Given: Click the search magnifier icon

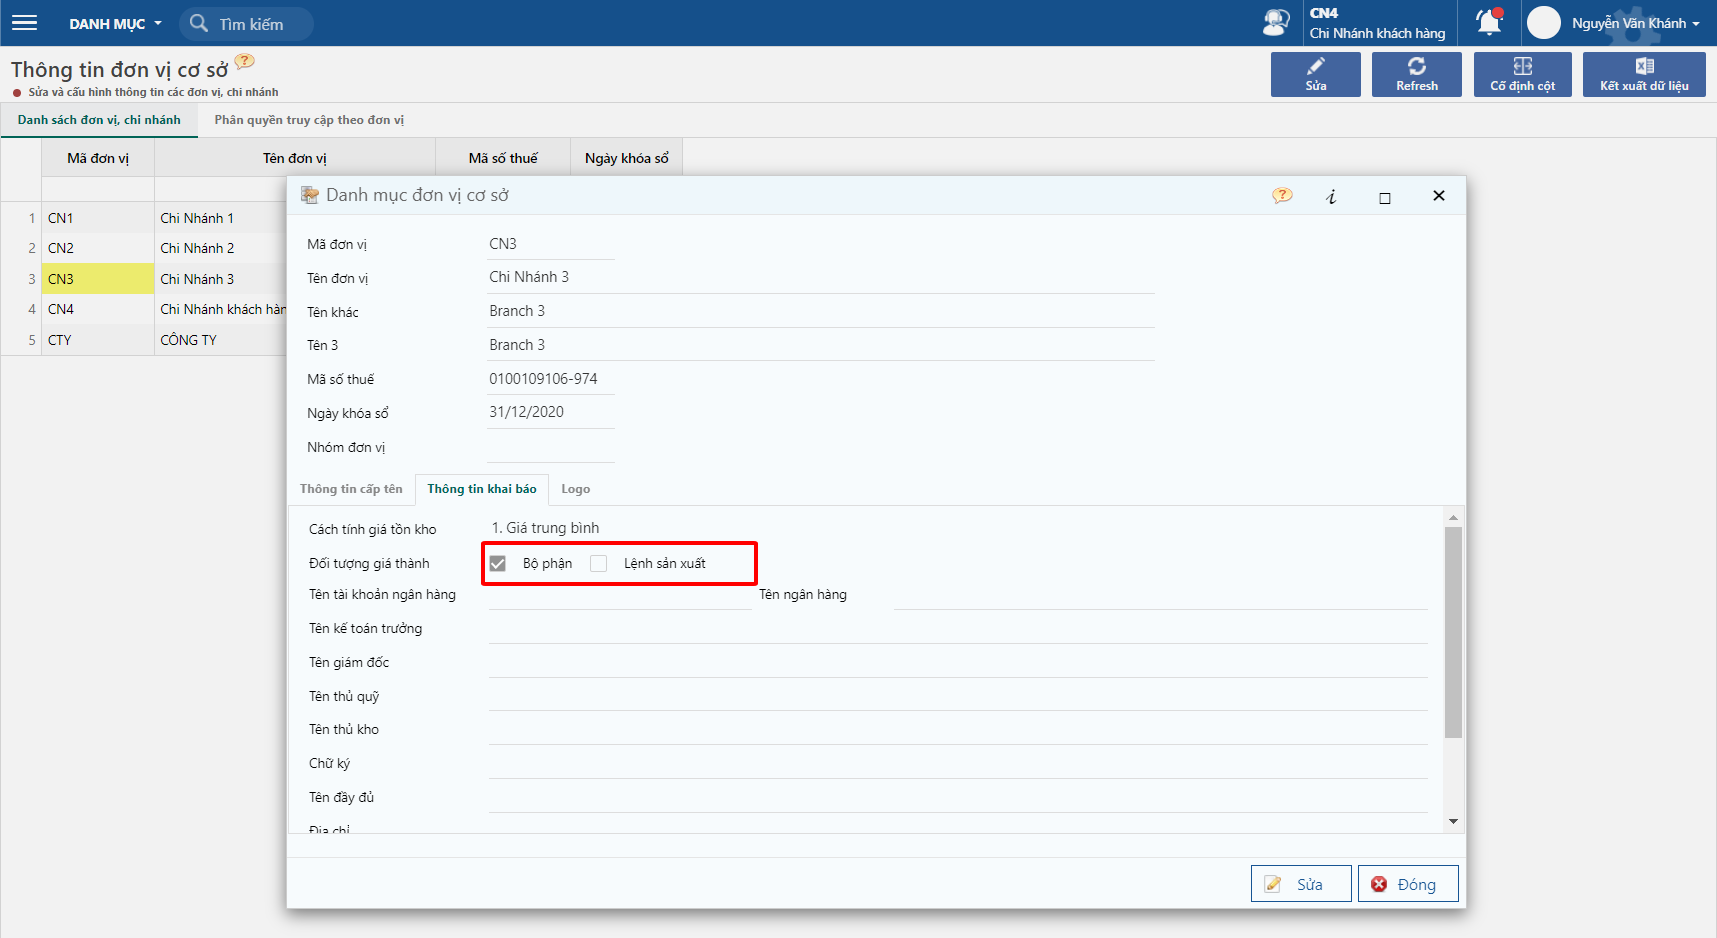Looking at the screenshot, I should 199,23.
